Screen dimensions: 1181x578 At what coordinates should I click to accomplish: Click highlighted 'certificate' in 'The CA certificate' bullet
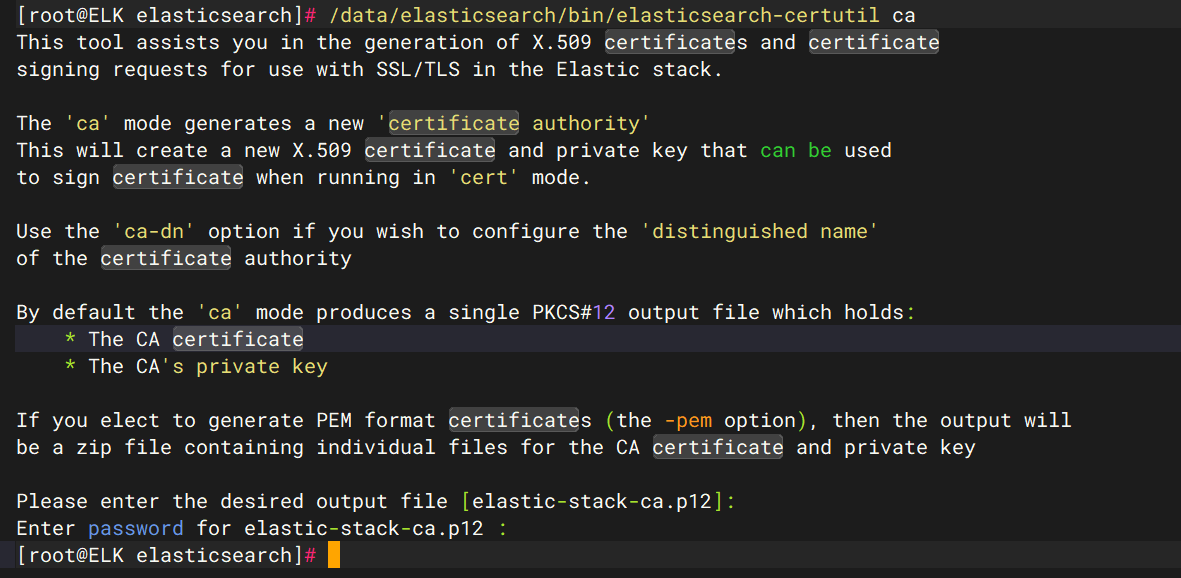point(238,340)
